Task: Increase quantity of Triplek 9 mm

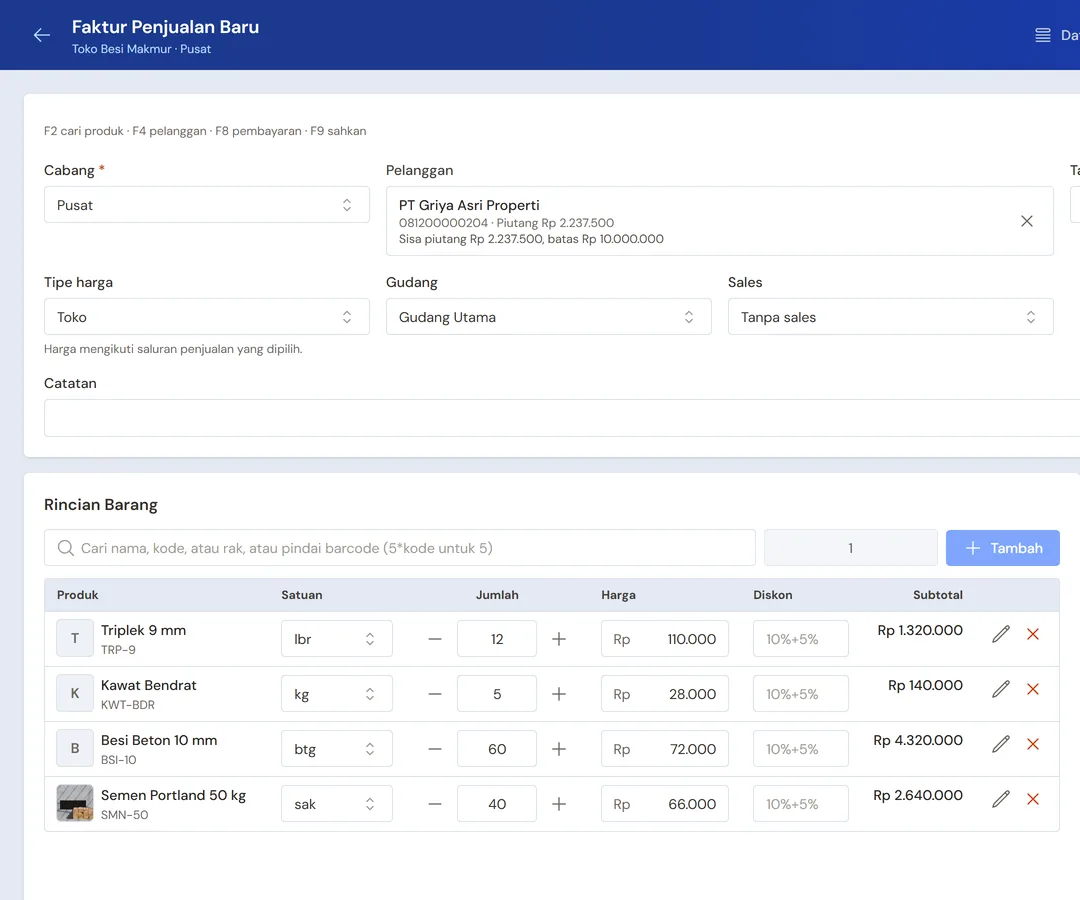Action: click(x=559, y=639)
